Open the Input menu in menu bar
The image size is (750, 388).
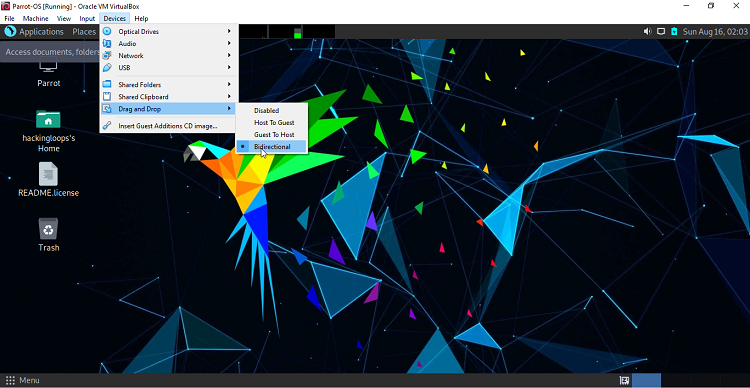tap(87, 19)
